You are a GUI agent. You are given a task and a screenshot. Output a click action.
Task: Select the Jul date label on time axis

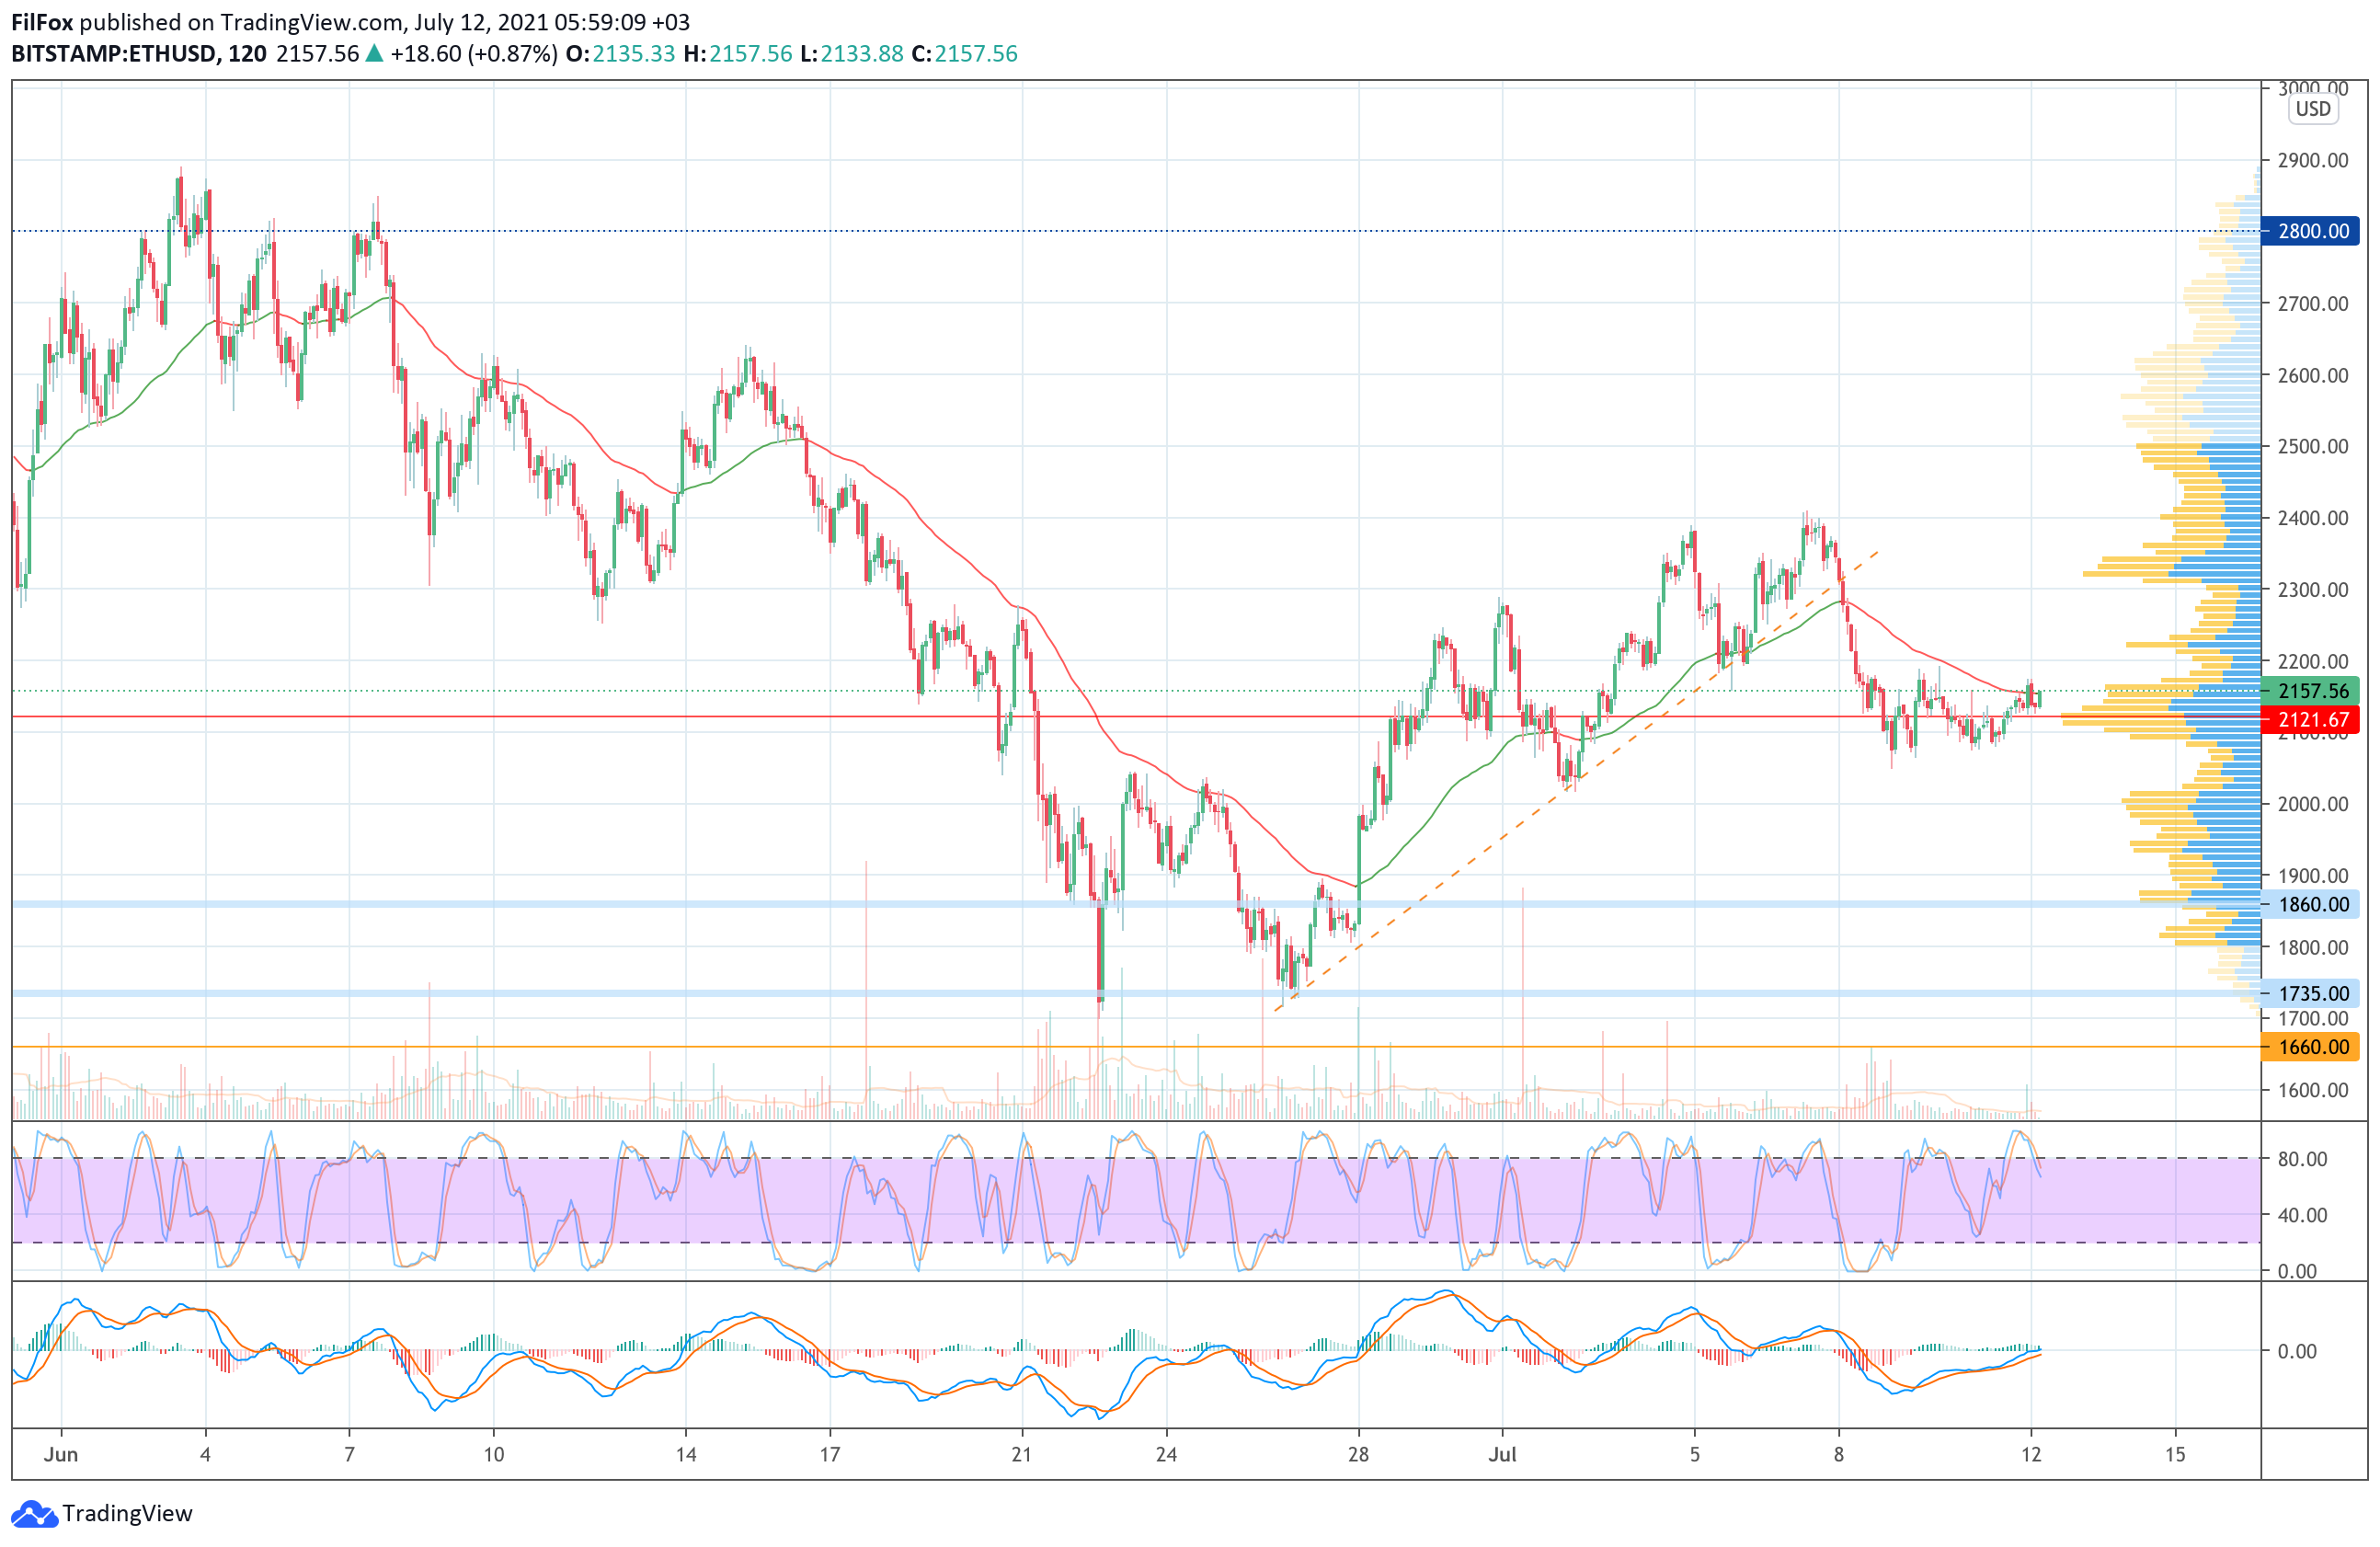click(1502, 1454)
